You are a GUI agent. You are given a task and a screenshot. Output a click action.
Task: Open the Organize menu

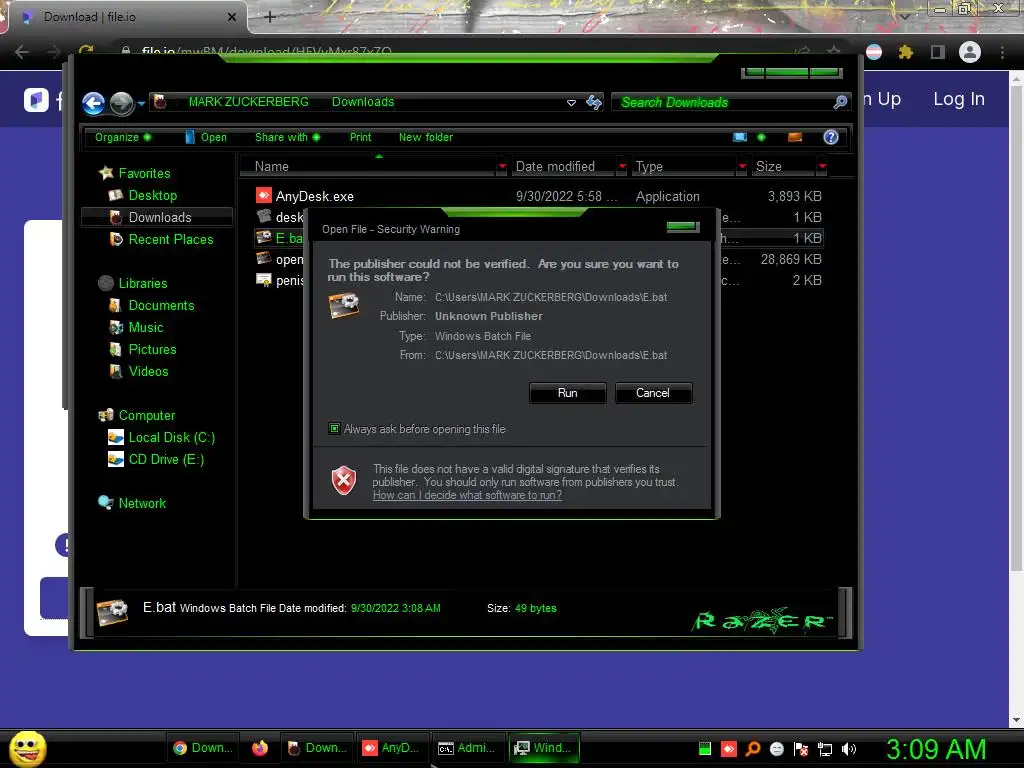pyautogui.click(x=123, y=137)
